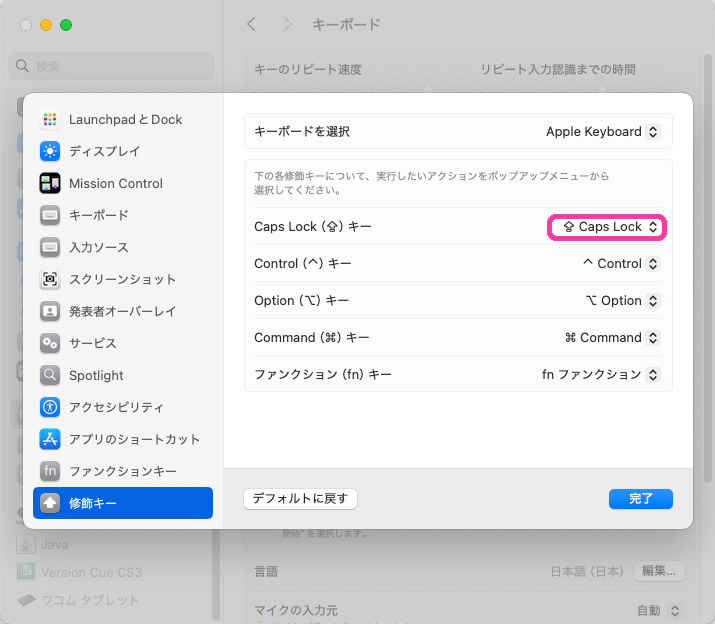
Task: Select サービス in the sidebar list
Action: click(92, 344)
